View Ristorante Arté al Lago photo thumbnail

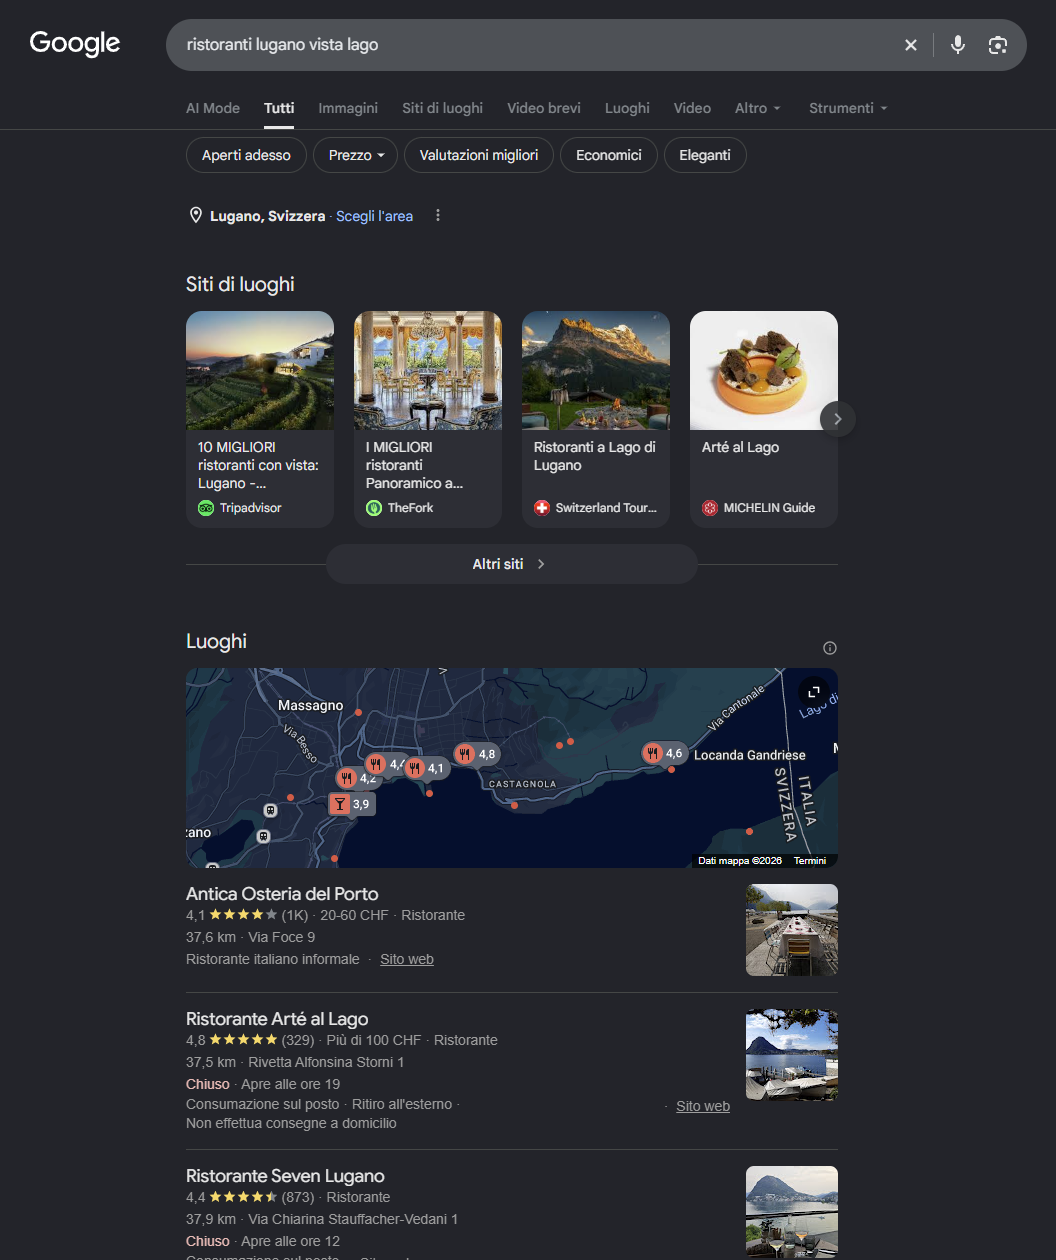(792, 1055)
